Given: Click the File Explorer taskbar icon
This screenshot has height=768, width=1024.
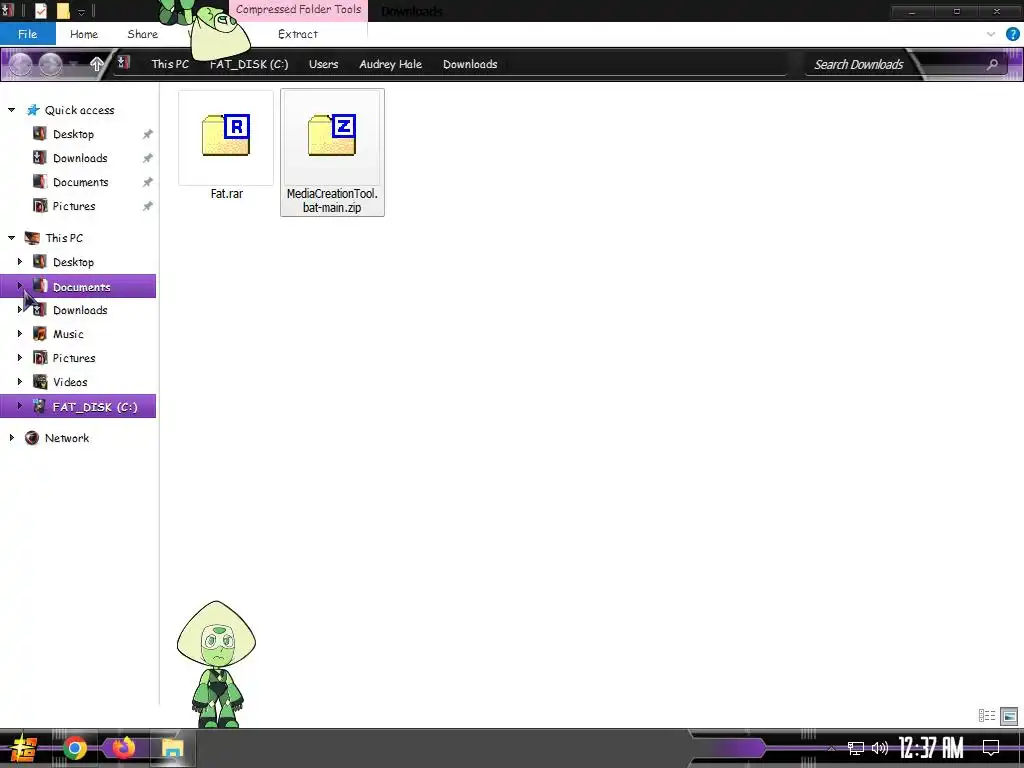Looking at the screenshot, I should [172, 748].
